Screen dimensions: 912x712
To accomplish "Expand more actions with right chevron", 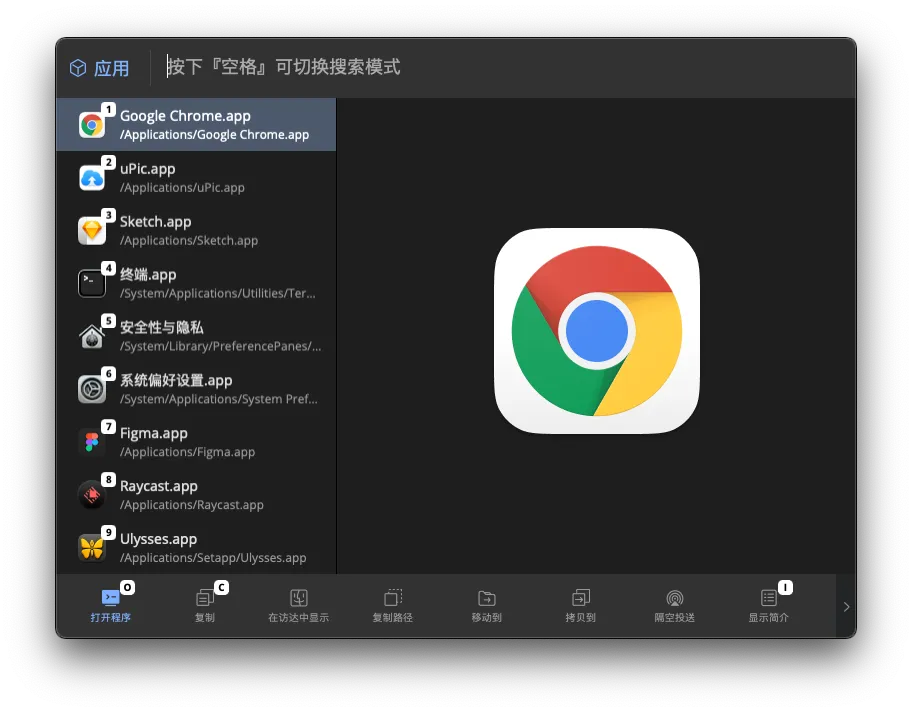I will tap(846, 607).
